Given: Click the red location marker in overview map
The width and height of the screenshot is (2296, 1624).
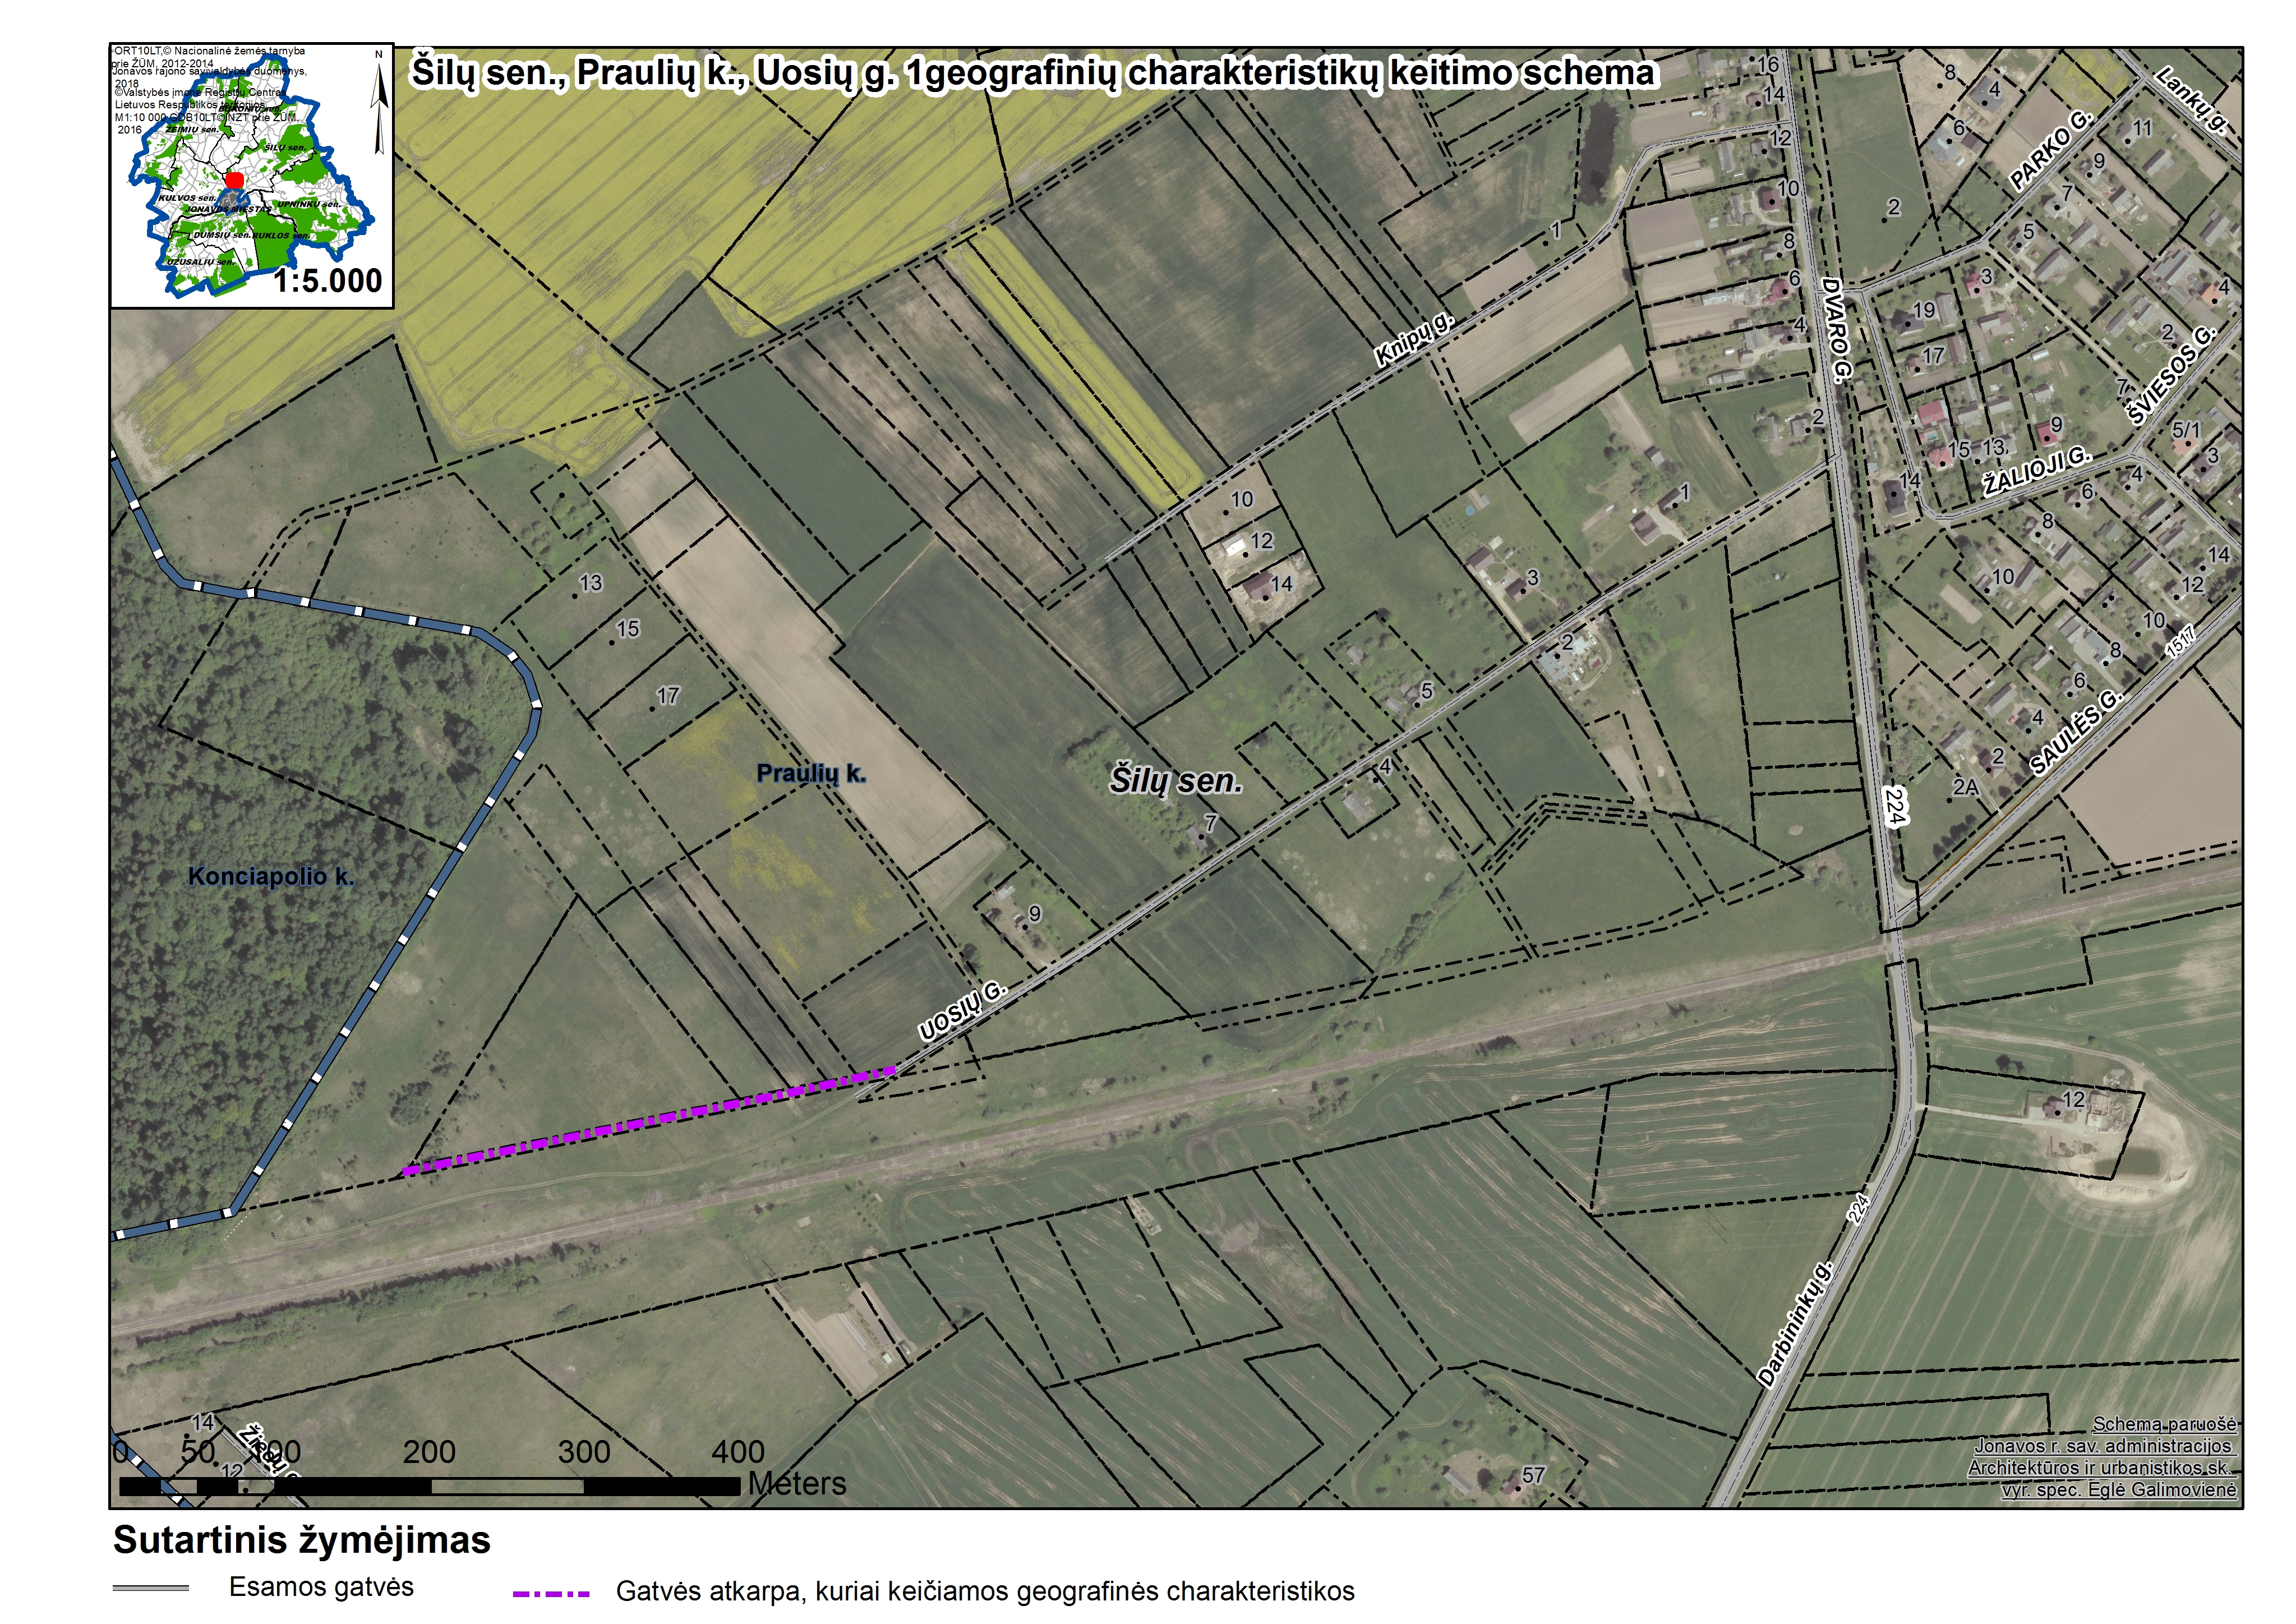Looking at the screenshot, I should (234, 180).
